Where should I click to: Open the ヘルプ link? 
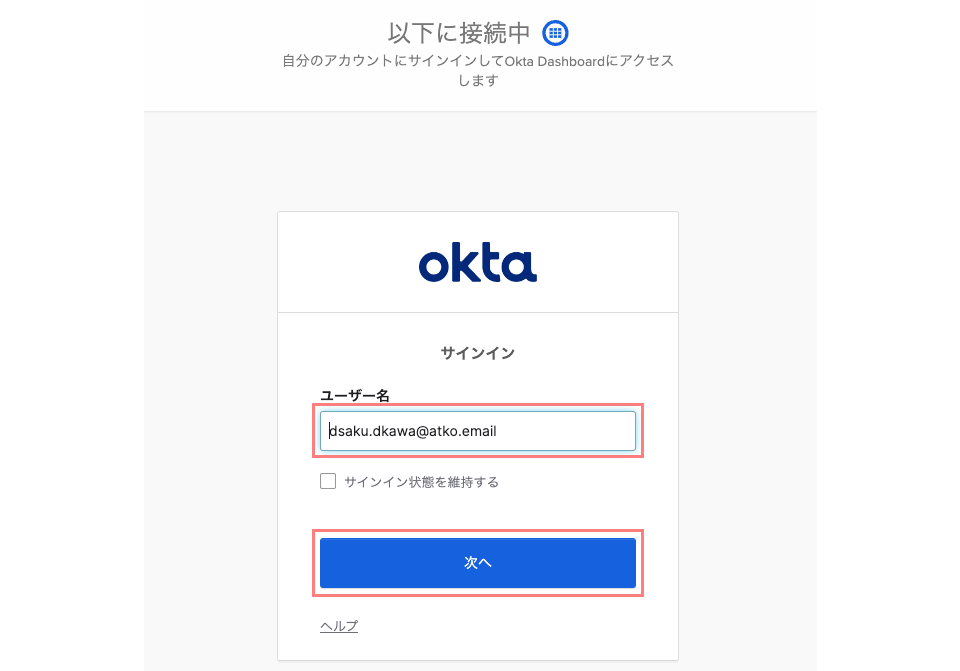338,625
